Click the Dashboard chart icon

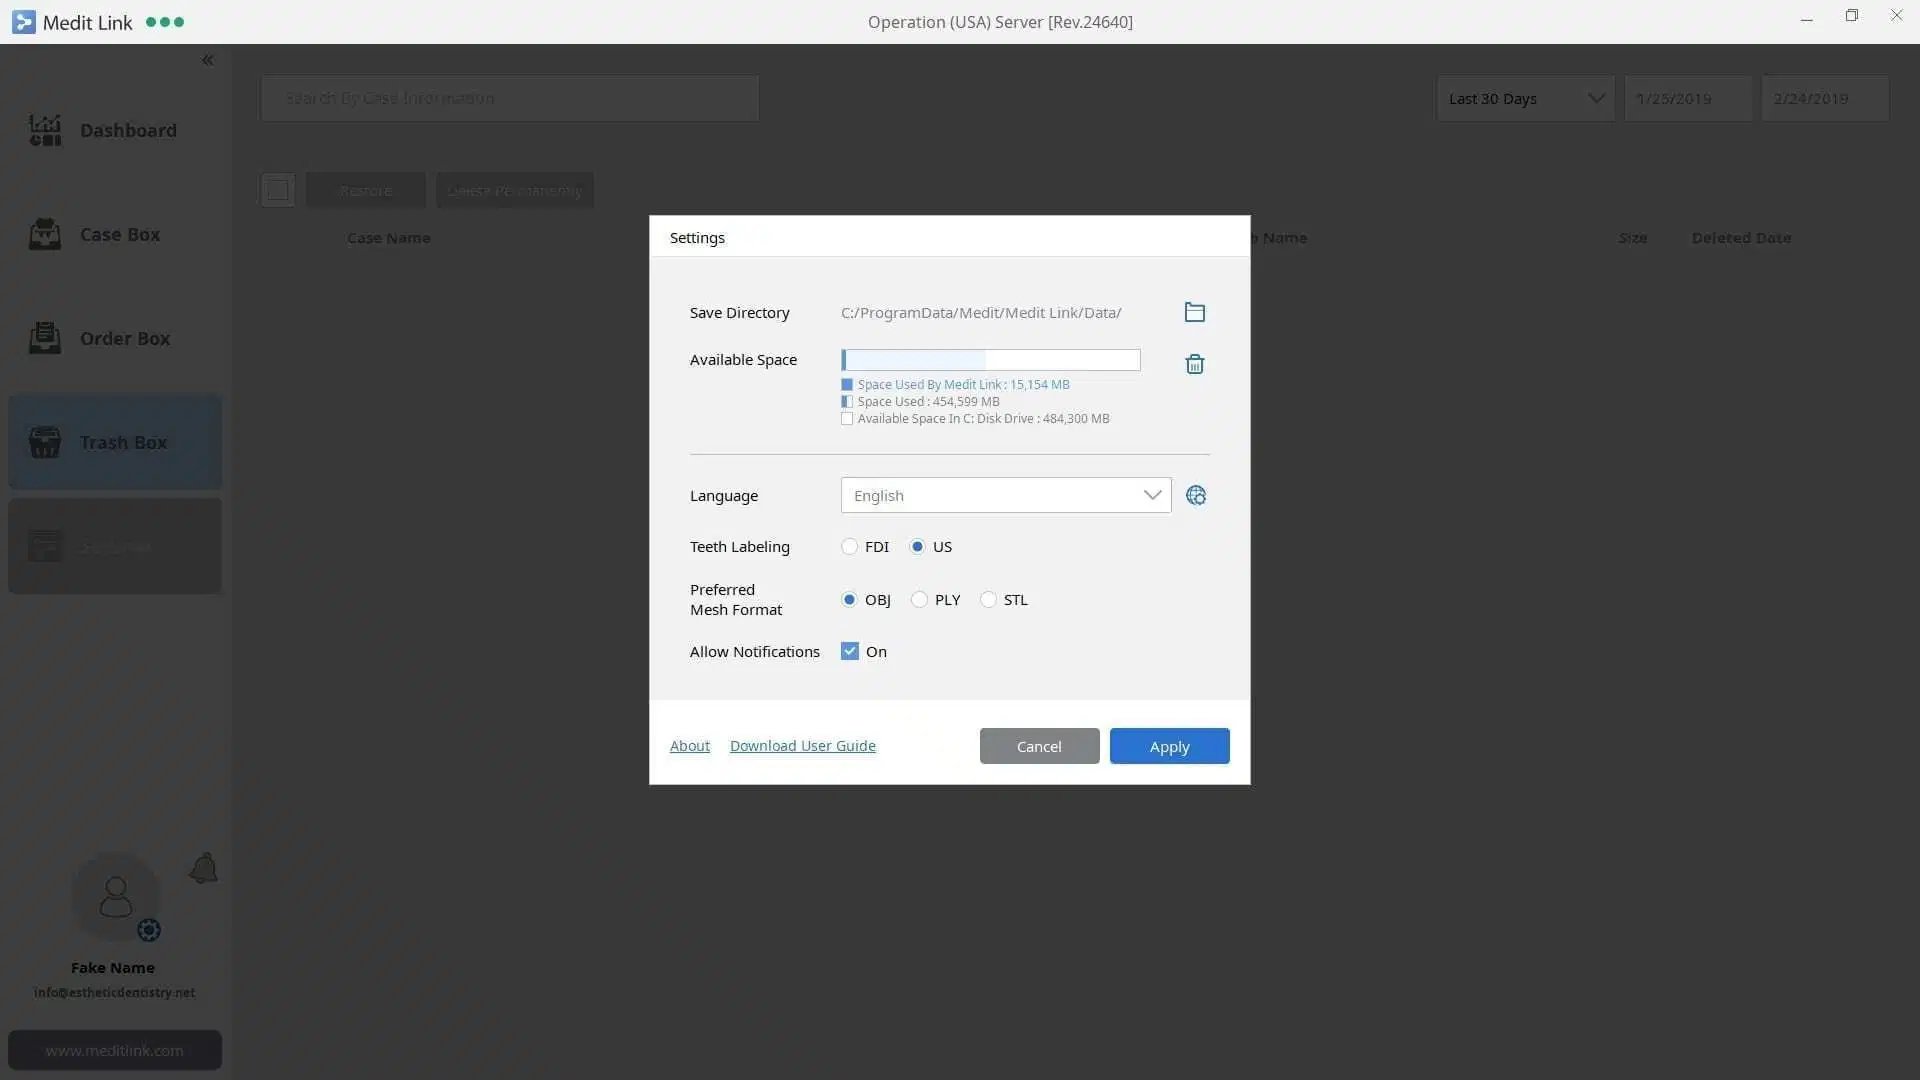[x=45, y=130]
